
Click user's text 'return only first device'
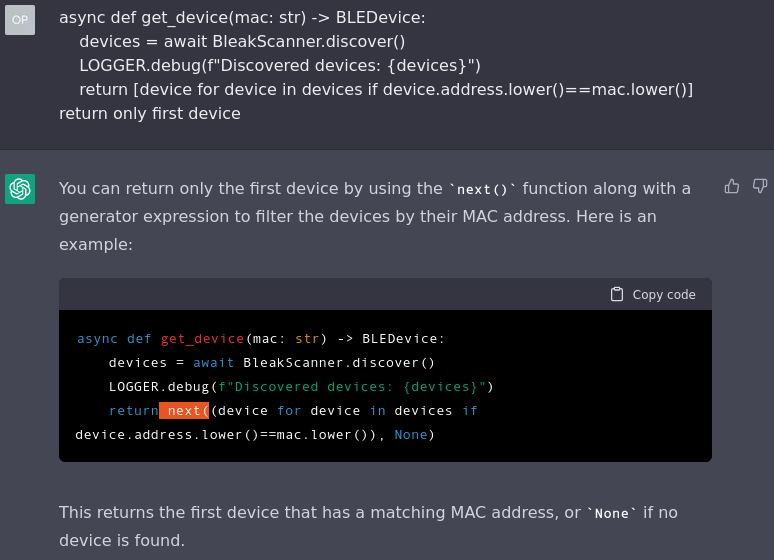(x=150, y=113)
